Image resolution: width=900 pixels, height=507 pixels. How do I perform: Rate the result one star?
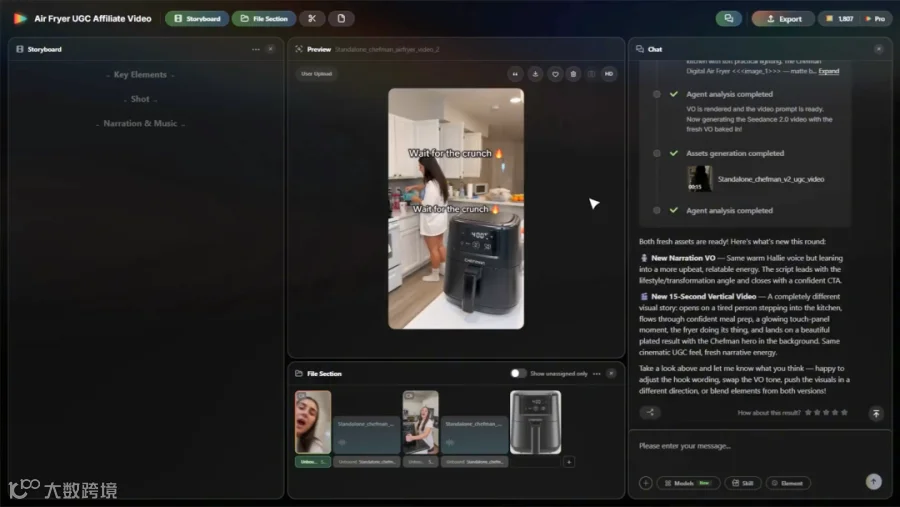coord(808,412)
